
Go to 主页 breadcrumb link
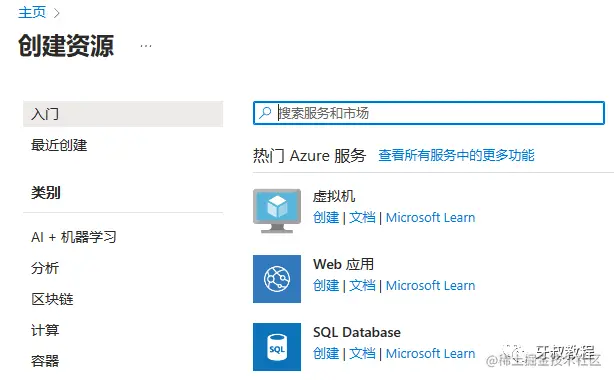coord(32,12)
